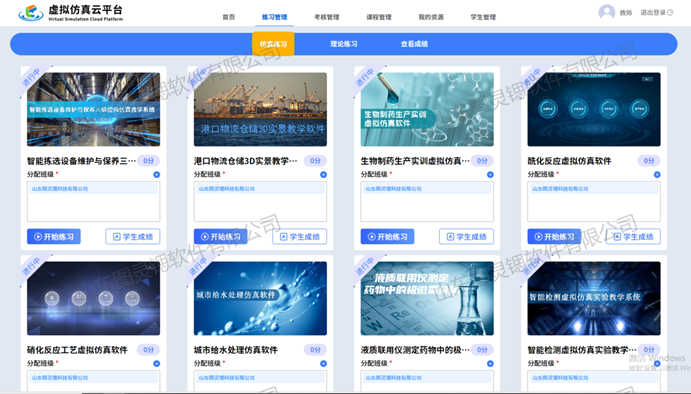
Task: Click the plus icon on the 硝化反应工艺 card
Action: (x=156, y=364)
